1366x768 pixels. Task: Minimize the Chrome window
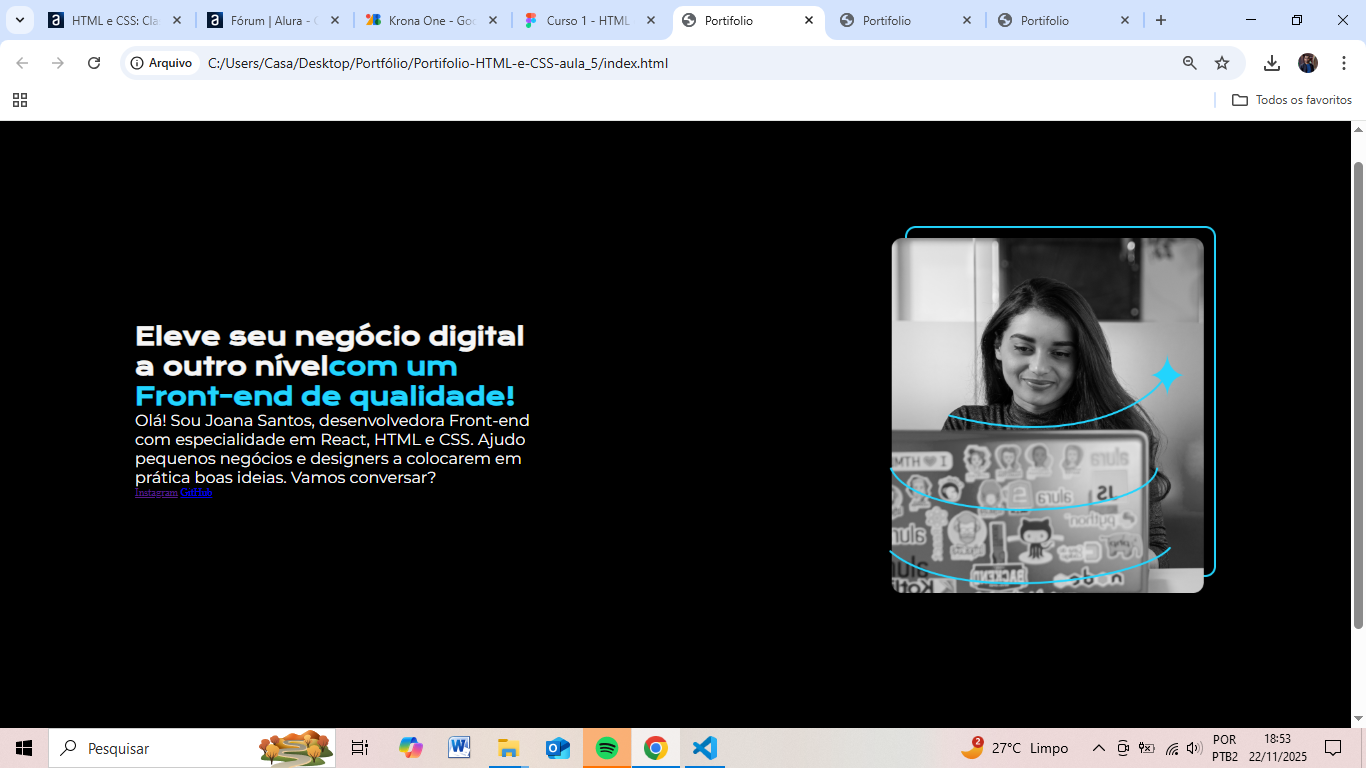coord(1251,20)
